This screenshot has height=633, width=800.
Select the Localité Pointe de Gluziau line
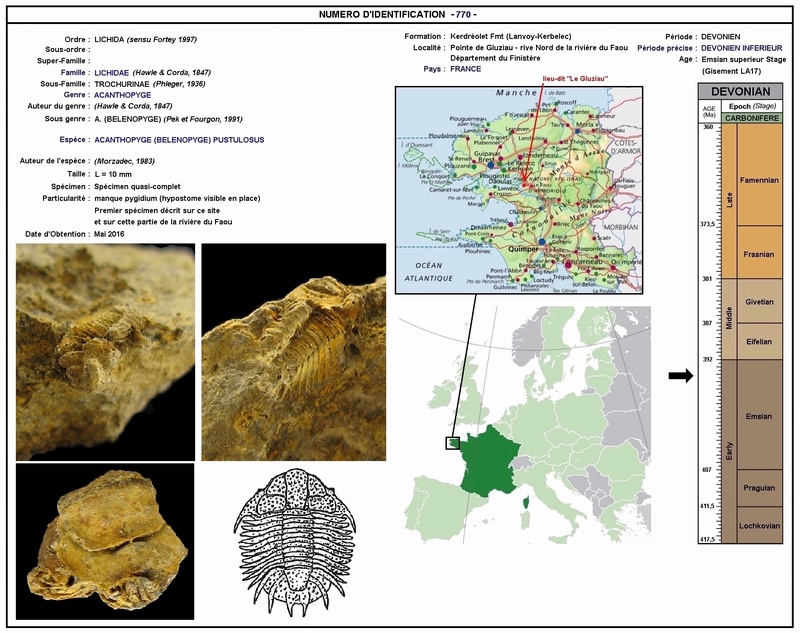(539, 47)
